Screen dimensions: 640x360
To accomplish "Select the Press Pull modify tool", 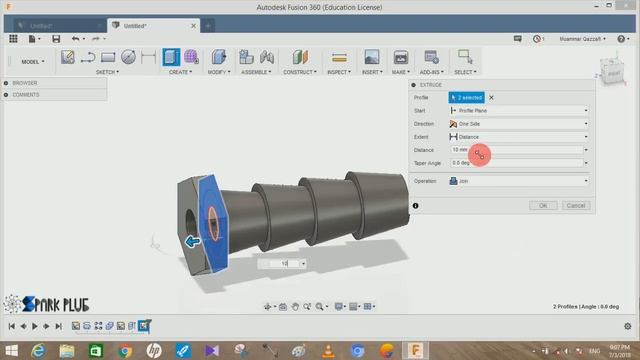I will click(x=219, y=57).
